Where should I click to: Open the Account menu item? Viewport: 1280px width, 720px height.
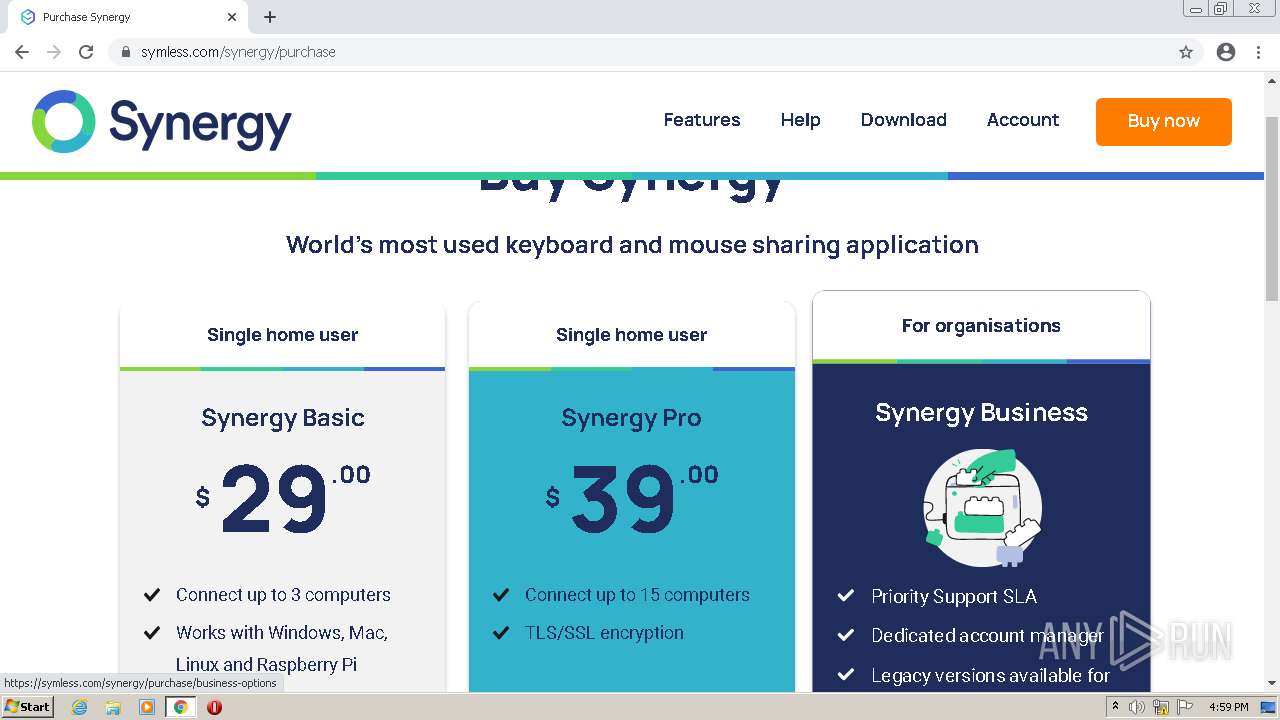tap(1023, 120)
